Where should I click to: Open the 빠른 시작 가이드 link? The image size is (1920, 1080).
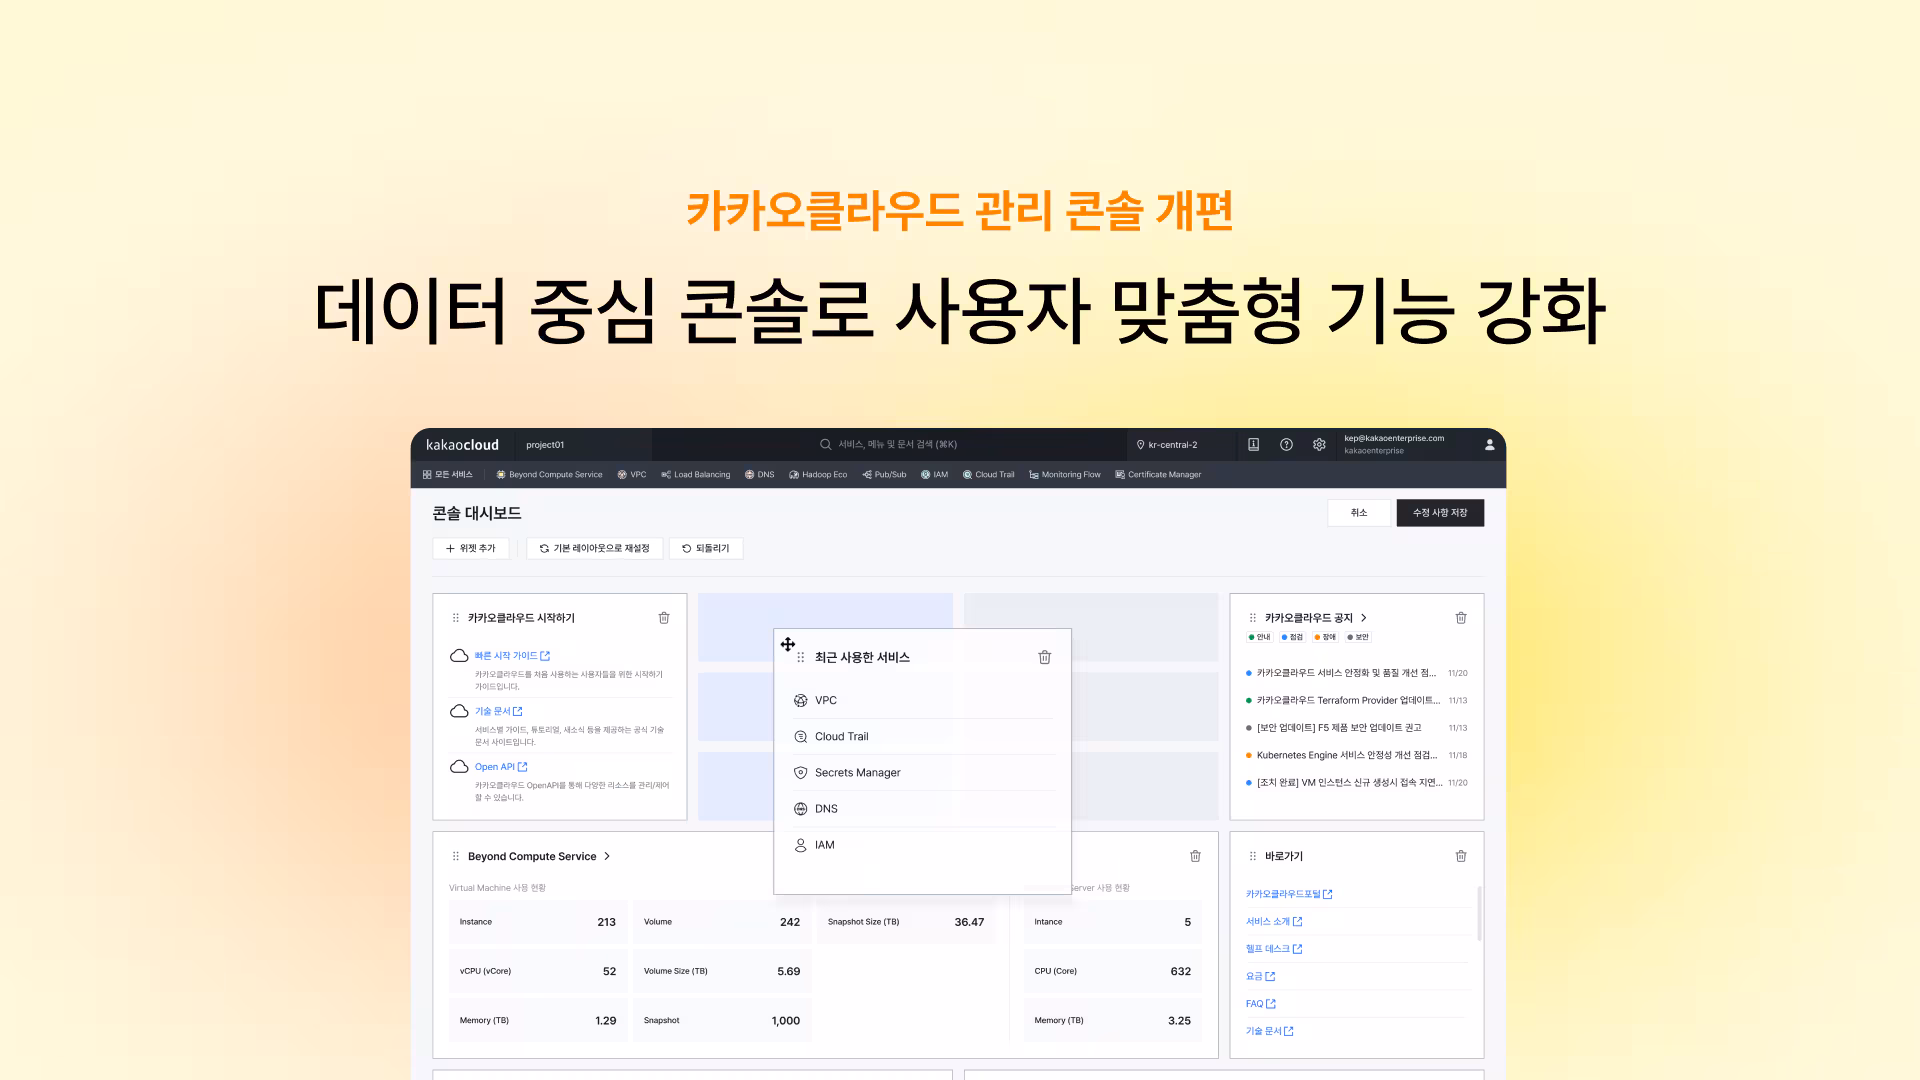point(512,656)
